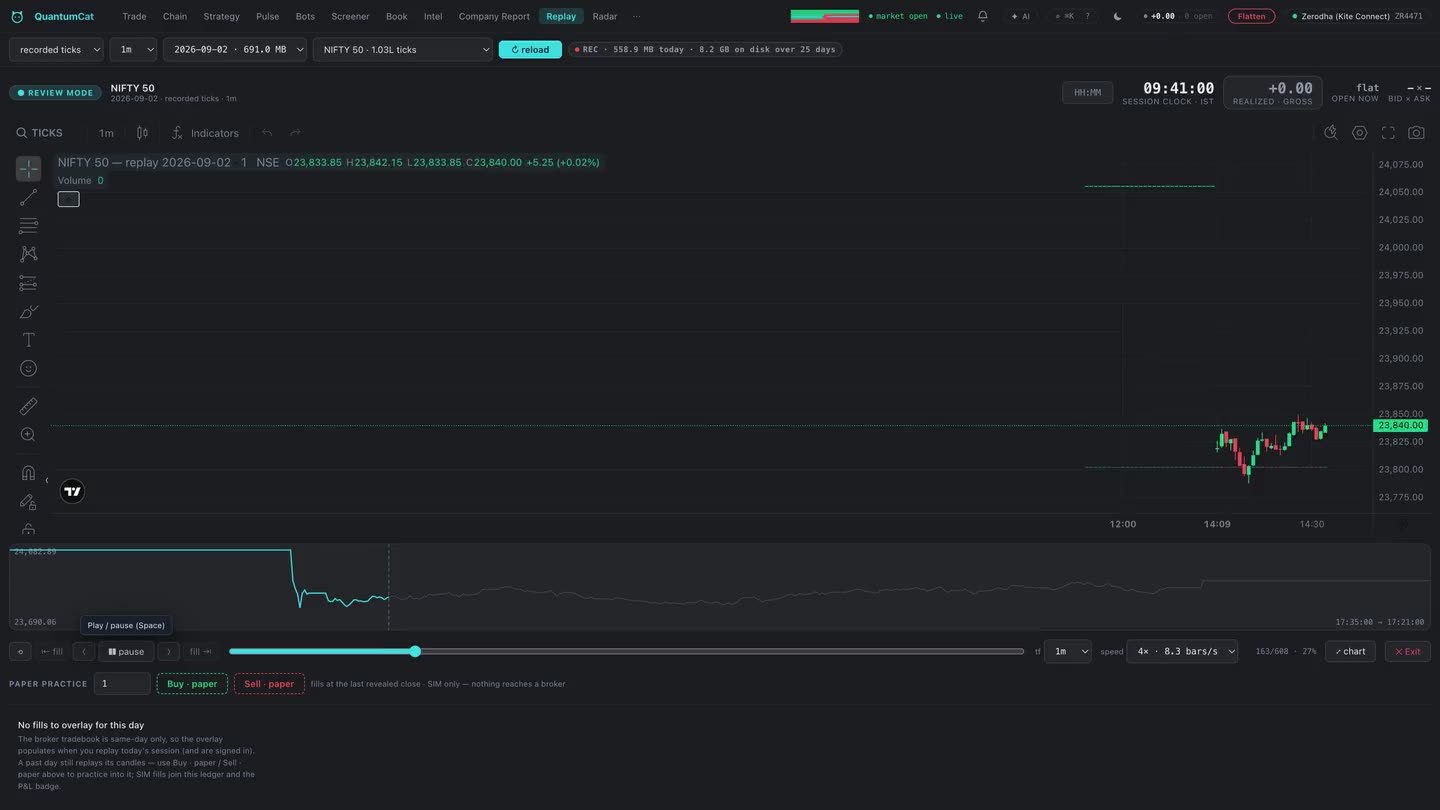Toggle magnet mode for drawings
1440x810 pixels.
(28, 473)
